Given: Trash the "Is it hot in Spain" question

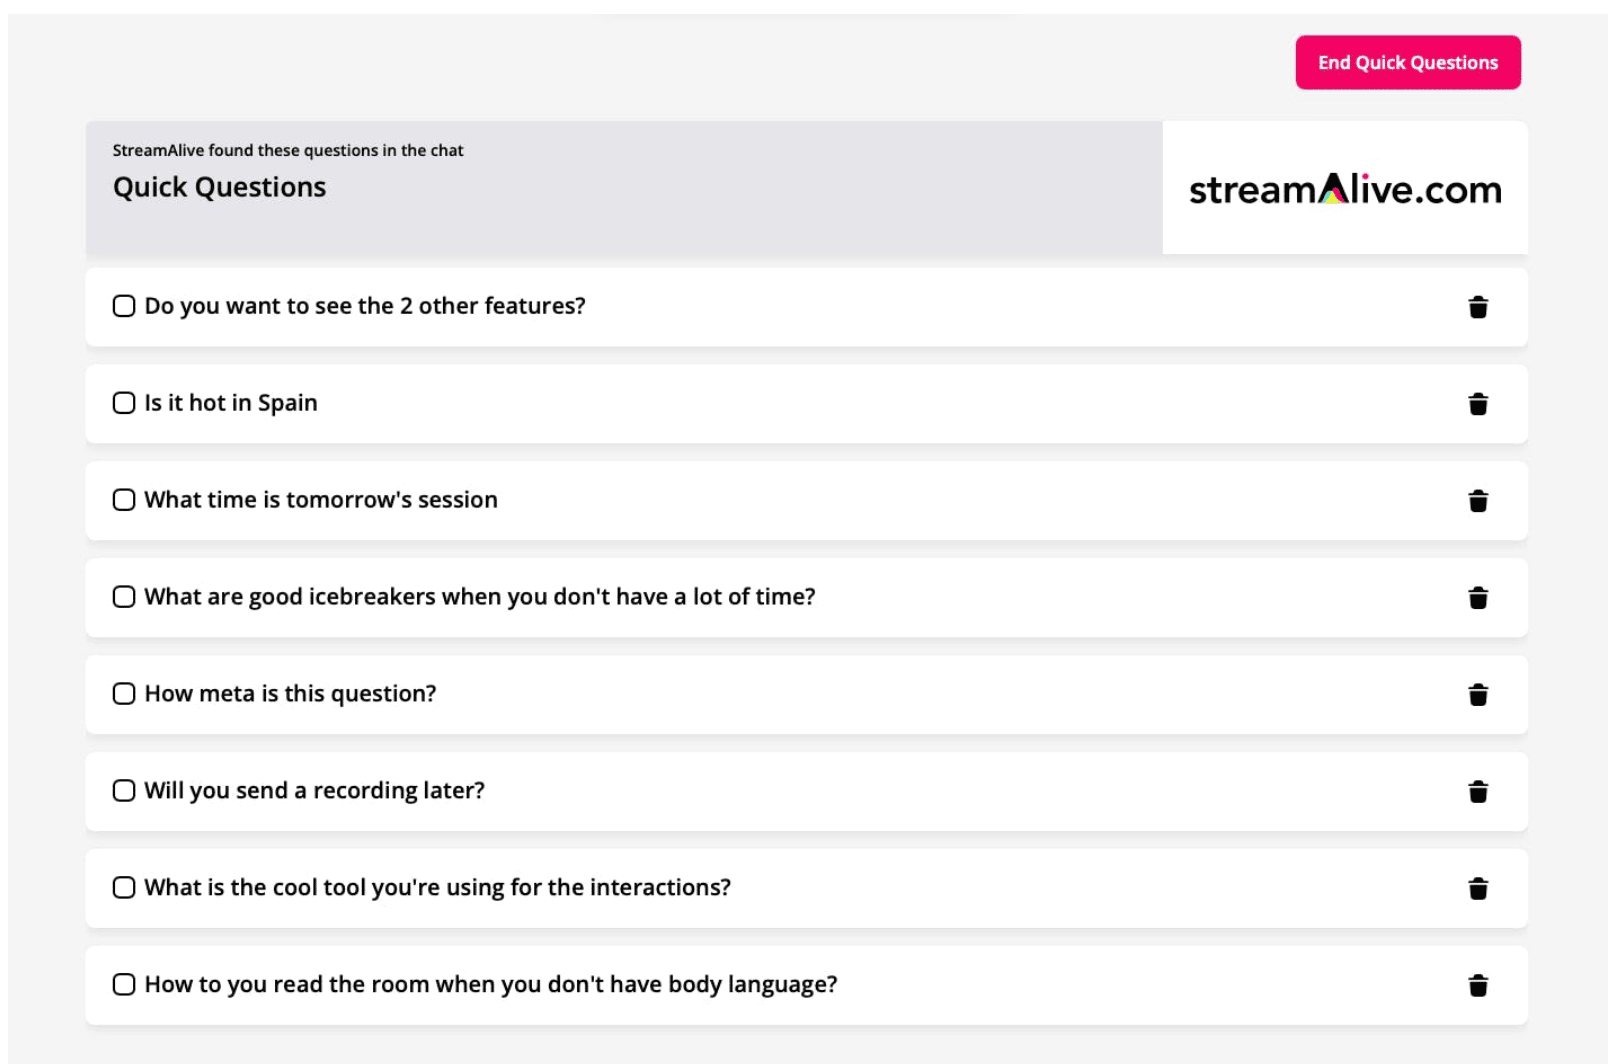Looking at the screenshot, I should pos(1478,404).
